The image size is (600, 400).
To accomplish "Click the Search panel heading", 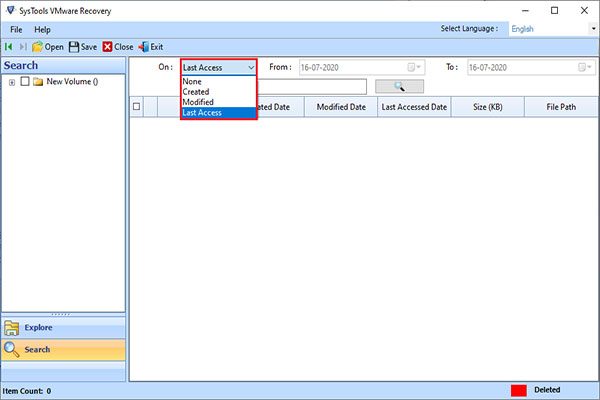I will click(x=21, y=65).
